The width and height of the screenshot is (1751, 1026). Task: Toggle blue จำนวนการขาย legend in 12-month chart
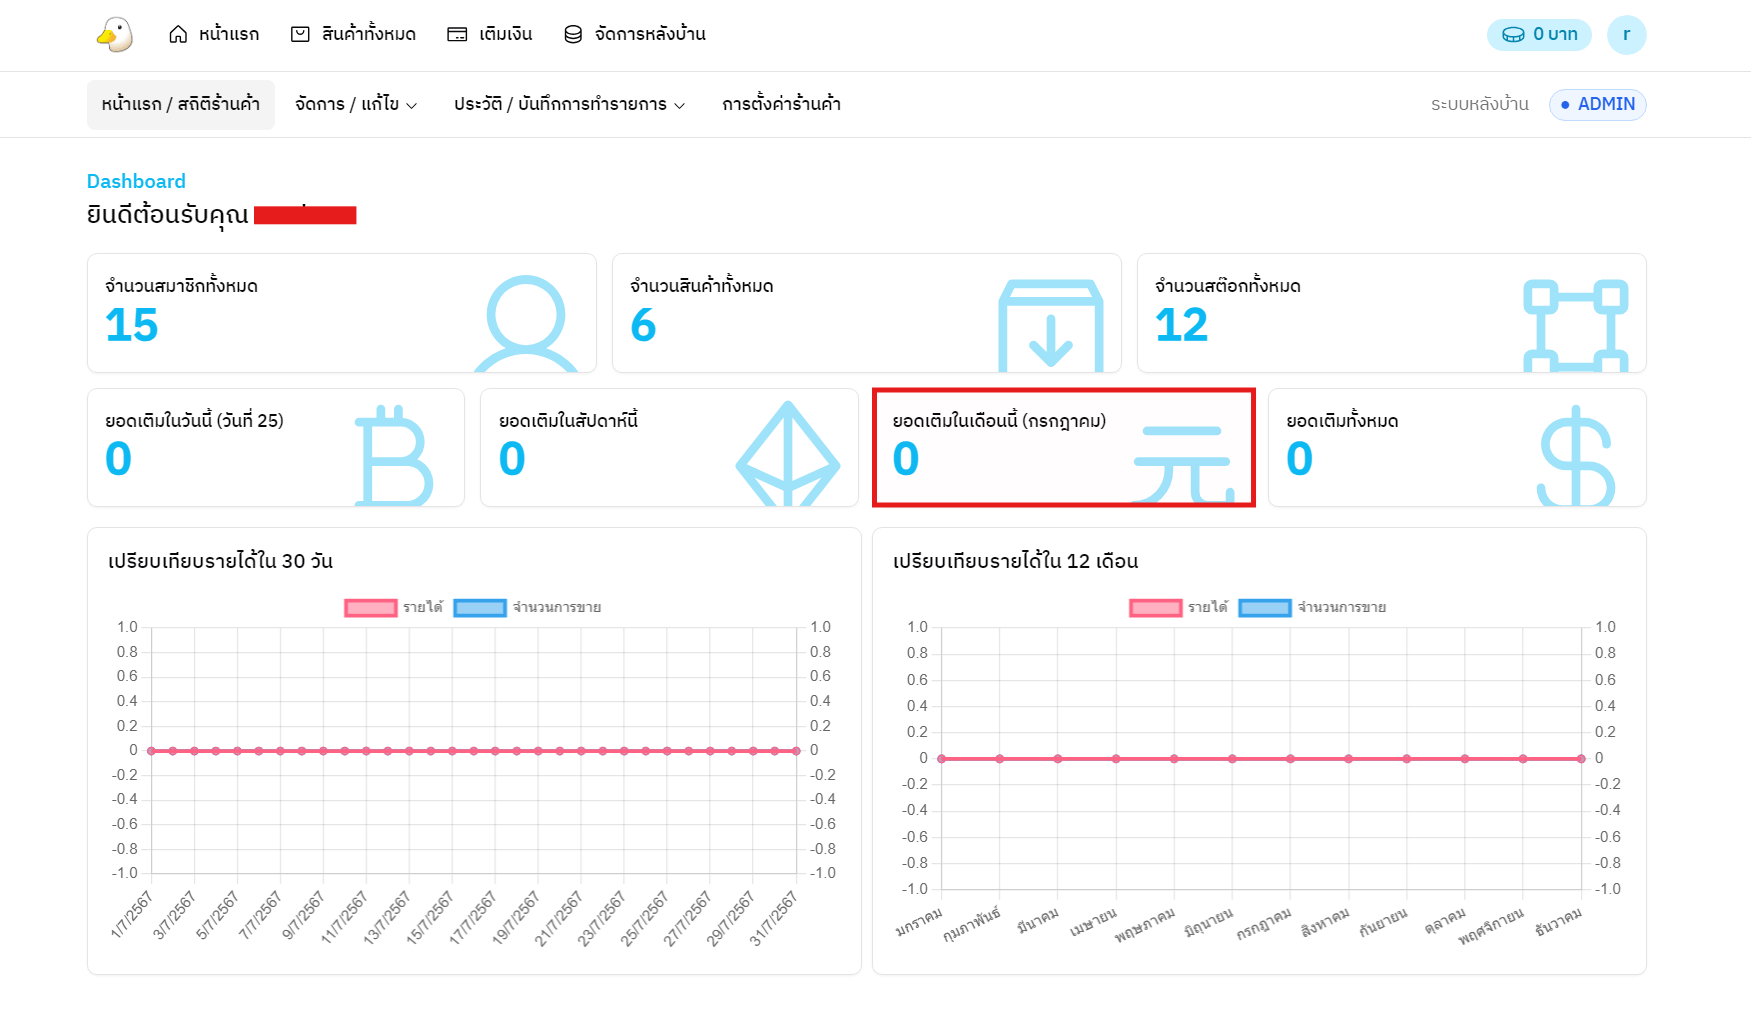1312,607
